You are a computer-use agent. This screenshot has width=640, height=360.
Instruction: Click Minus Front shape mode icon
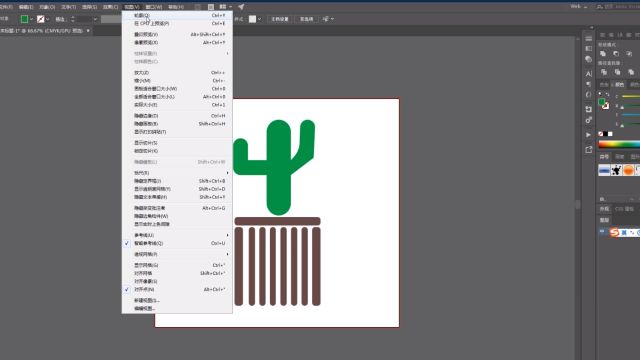click(616, 54)
